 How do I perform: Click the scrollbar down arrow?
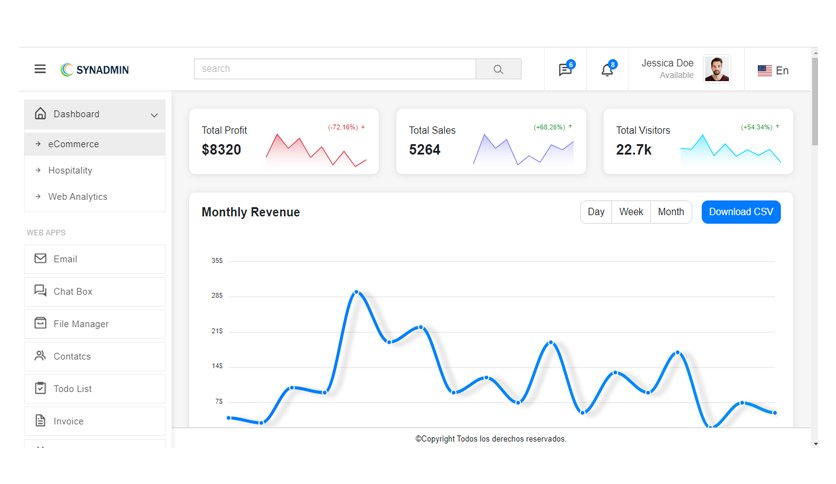pyautogui.click(x=815, y=443)
